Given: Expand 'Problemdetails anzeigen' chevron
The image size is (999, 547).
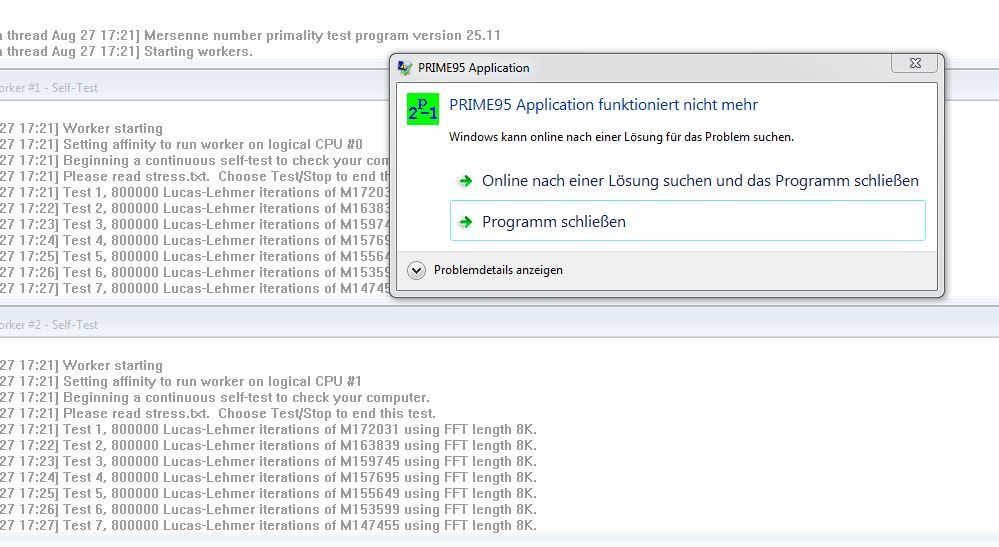Looking at the screenshot, I should [416, 270].
